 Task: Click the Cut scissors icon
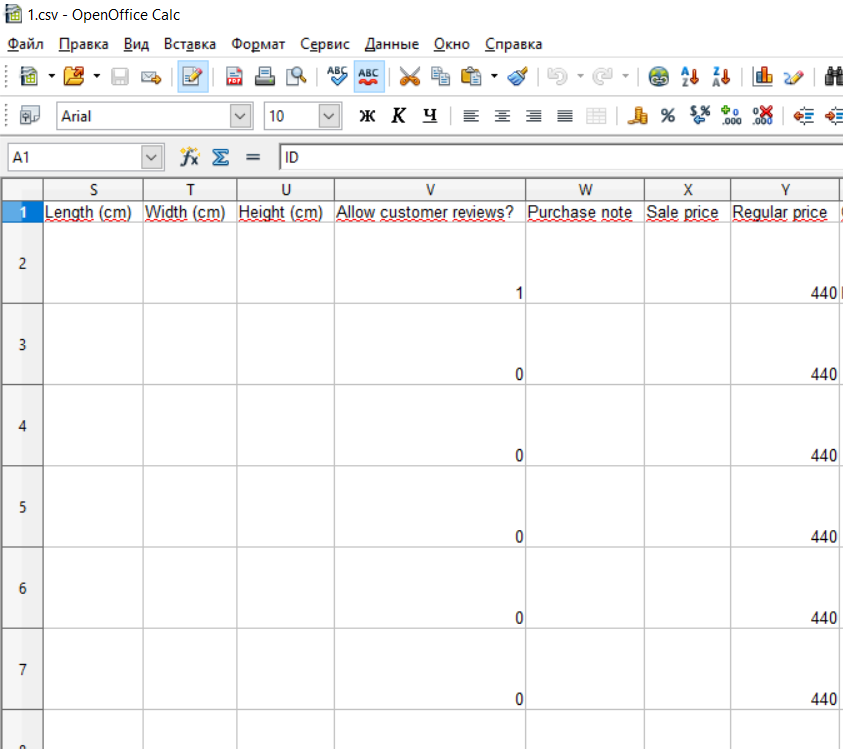pos(409,76)
